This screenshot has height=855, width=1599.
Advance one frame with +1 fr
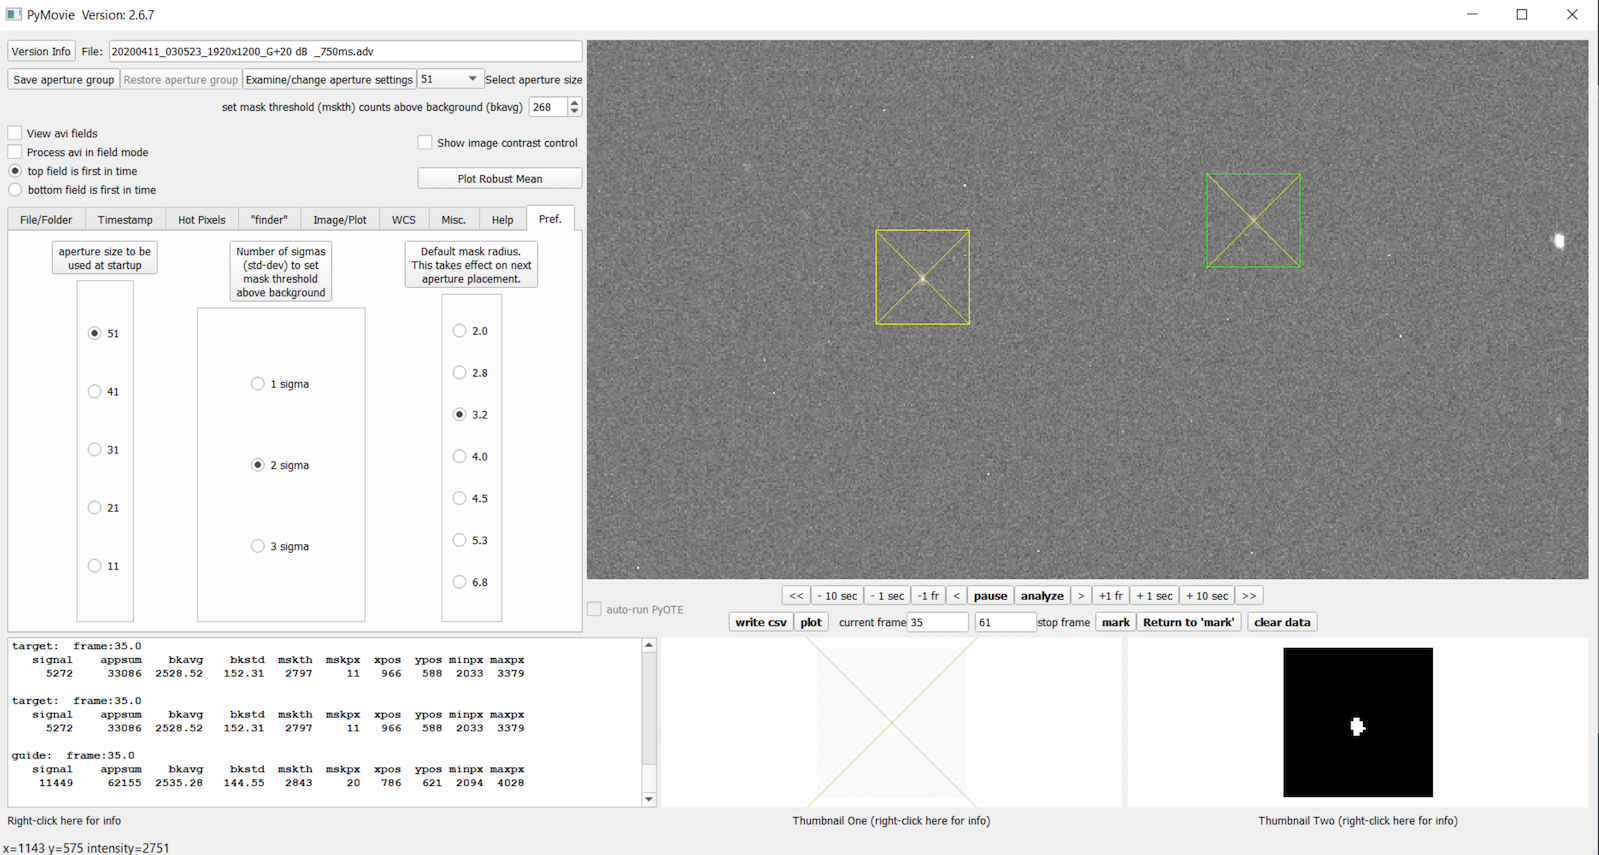1111,596
